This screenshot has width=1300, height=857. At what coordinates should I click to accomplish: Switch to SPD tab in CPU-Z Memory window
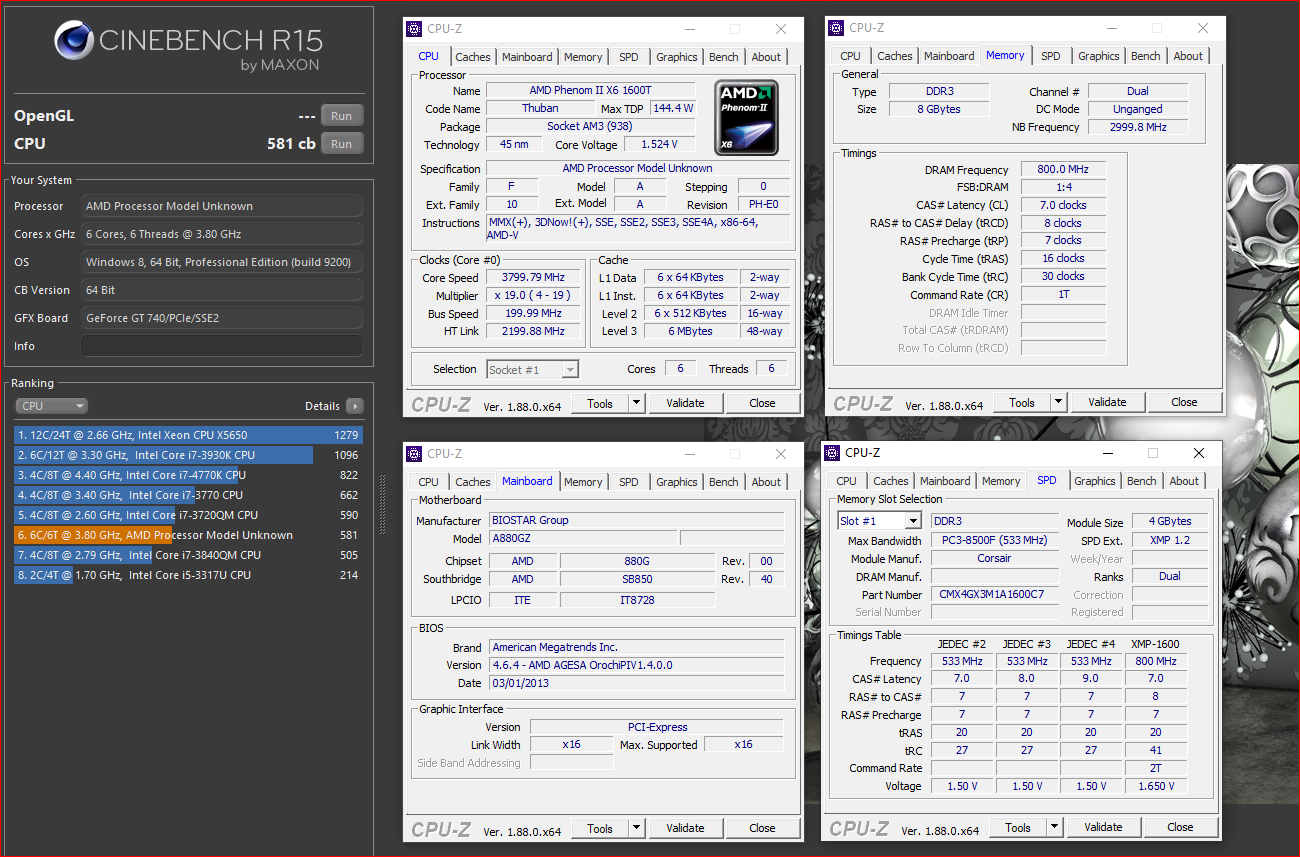tap(1050, 56)
